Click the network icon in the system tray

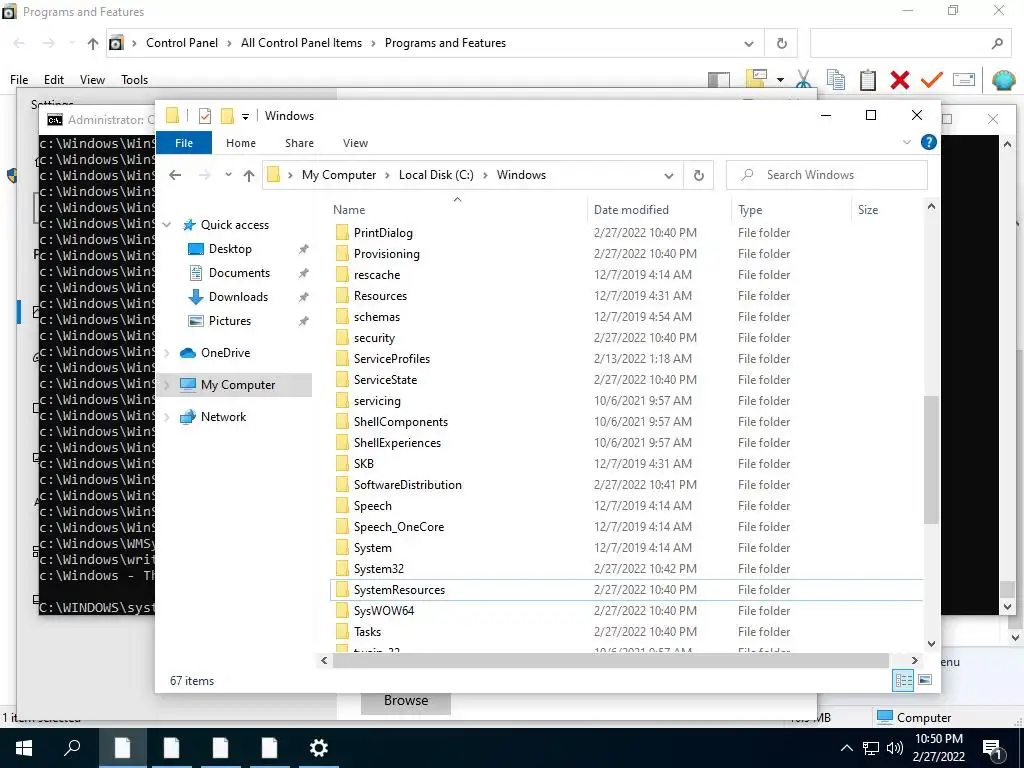871,748
